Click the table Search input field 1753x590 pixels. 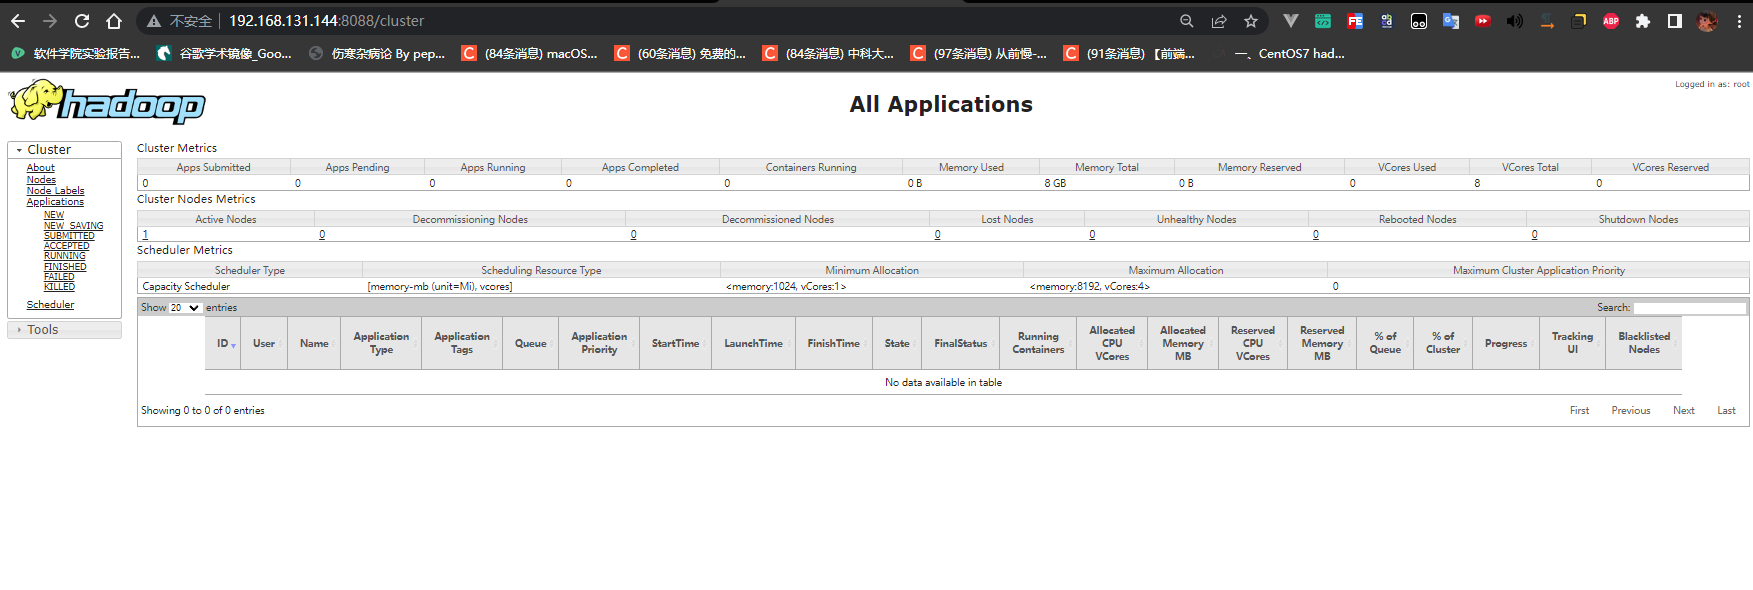tap(1689, 308)
